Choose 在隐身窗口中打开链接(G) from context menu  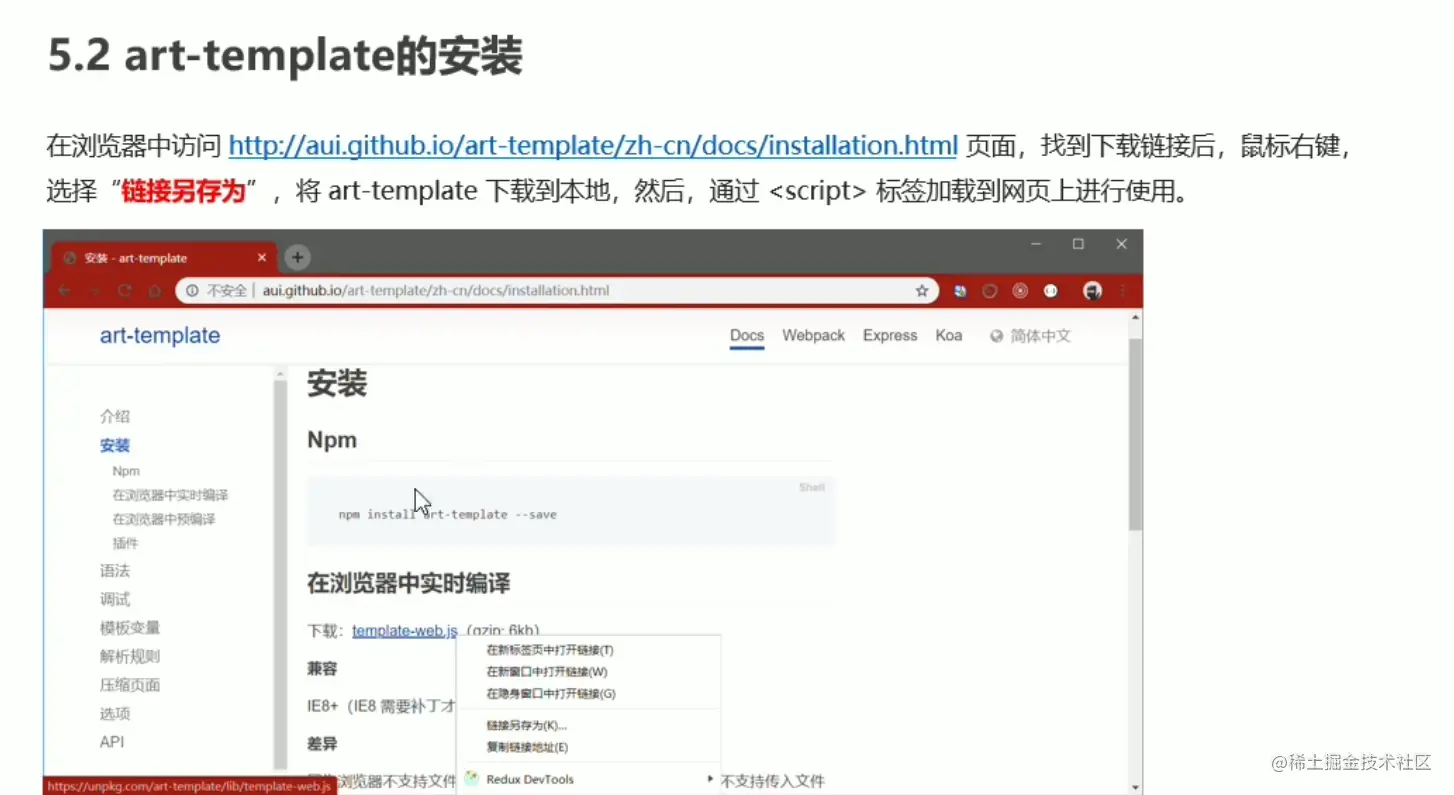[x=588, y=694]
